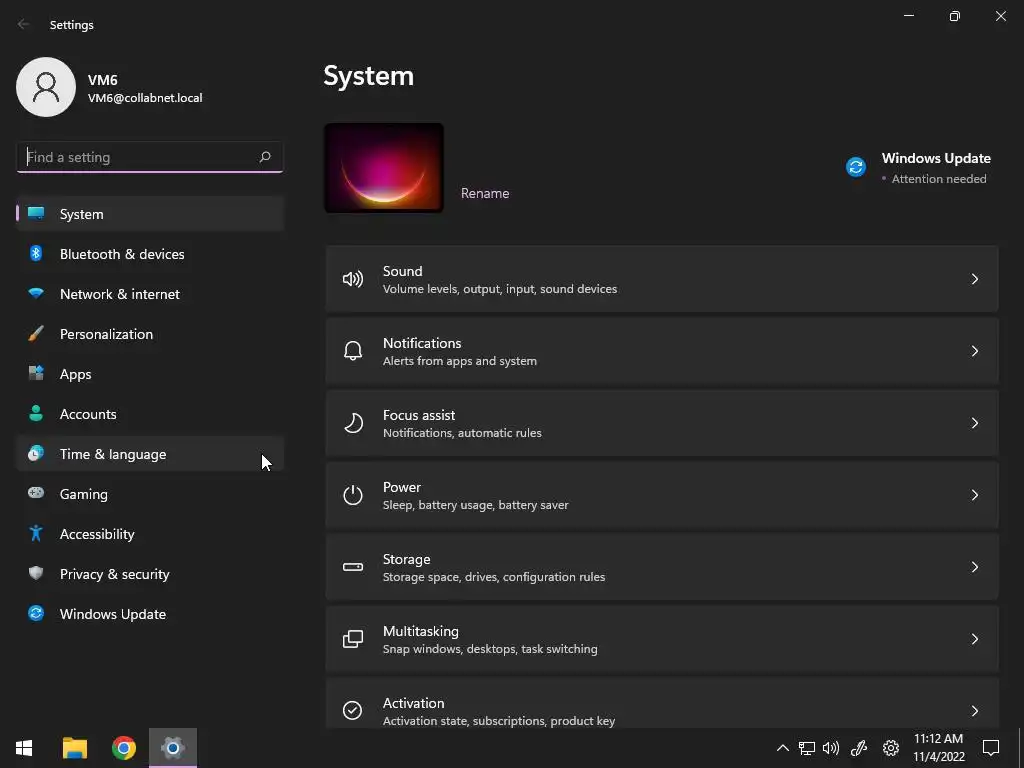Expand the Focus assist row chevron
This screenshot has height=768, width=1024.
click(x=974, y=423)
